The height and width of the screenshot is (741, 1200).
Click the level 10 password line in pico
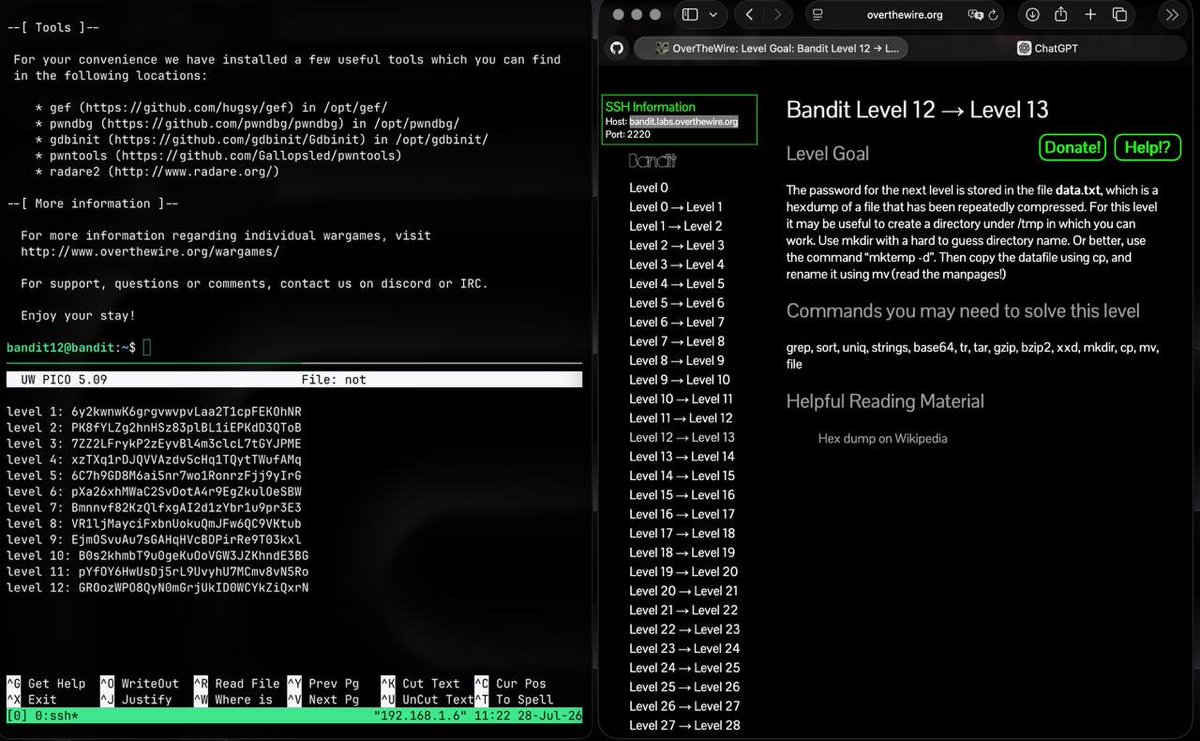(158, 555)
